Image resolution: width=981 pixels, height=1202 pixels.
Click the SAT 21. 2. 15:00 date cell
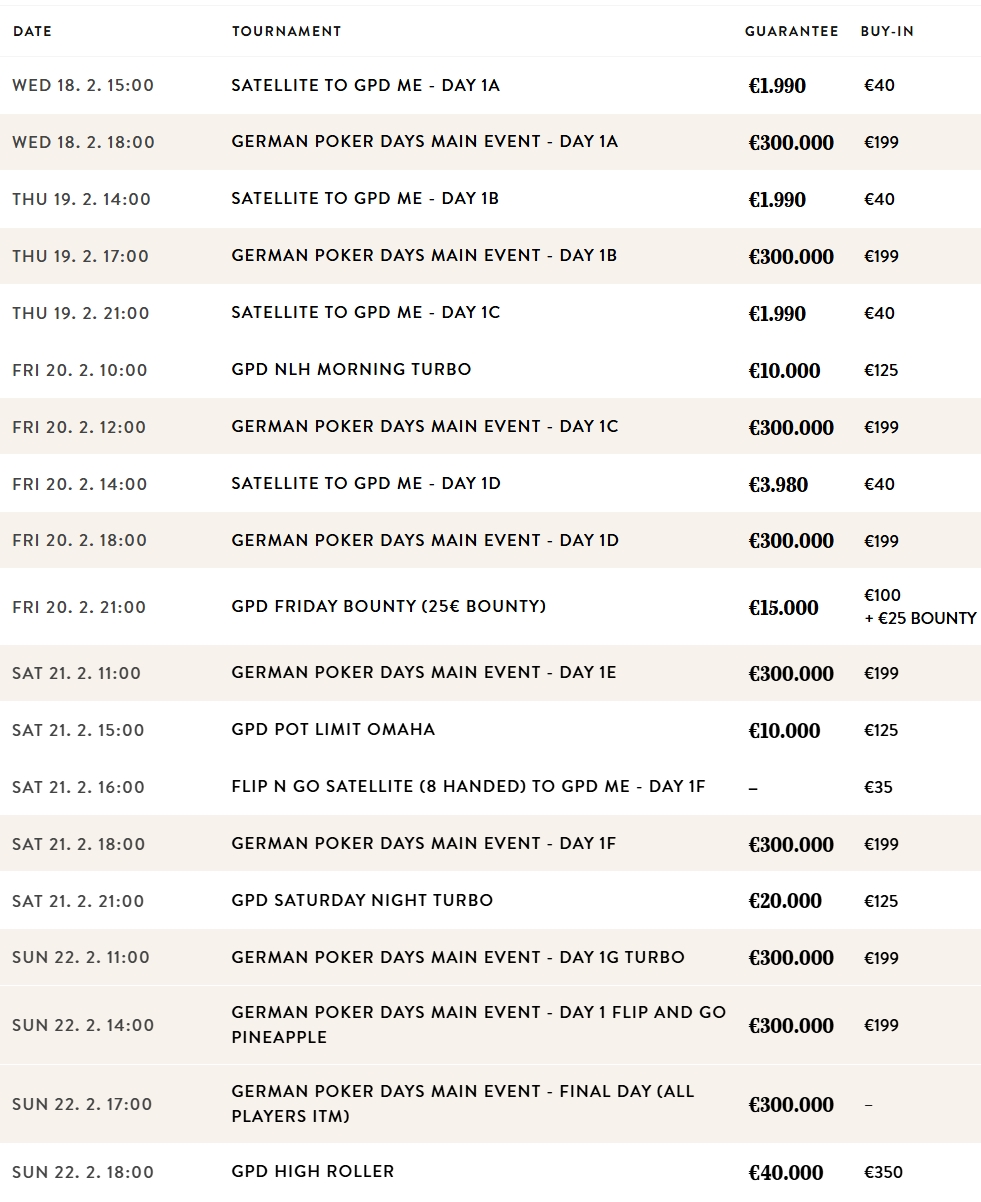click(78, 730)
